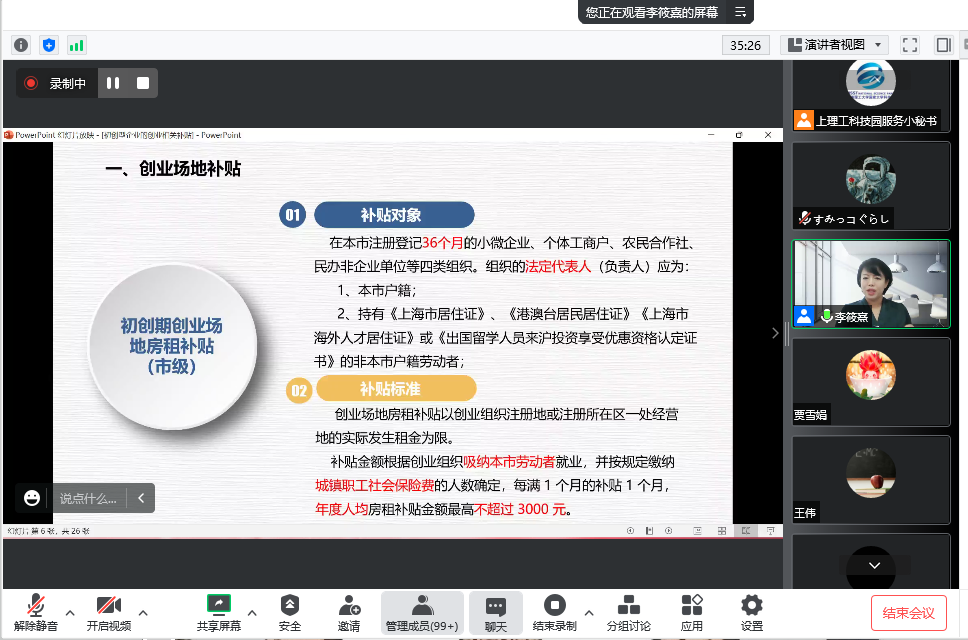This screenshot has width=968, height=640.
Task: Show more participant videos below
Action: (874, 565)
